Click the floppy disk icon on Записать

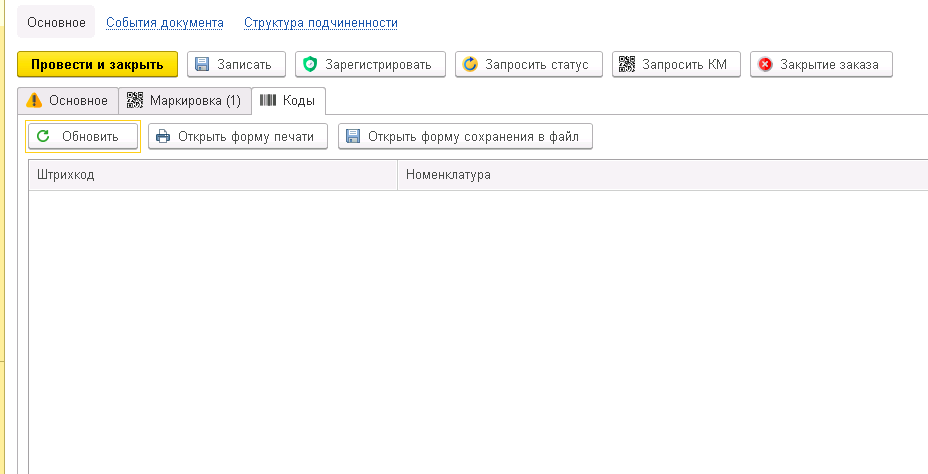202,65
